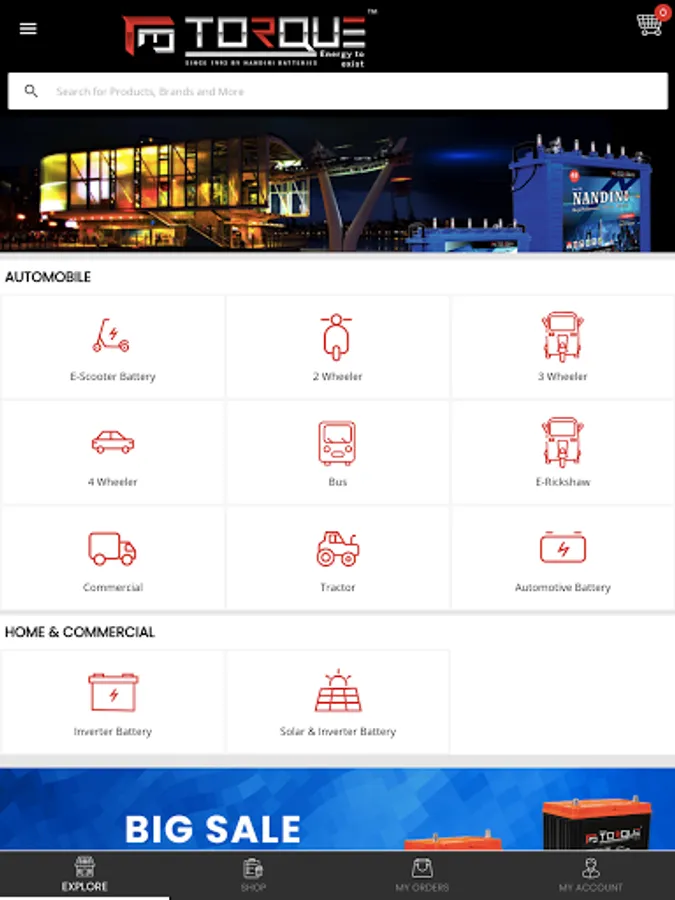Open the shopping cart
The width and height of the screenshot is (675, 900).
coord(649,25)
